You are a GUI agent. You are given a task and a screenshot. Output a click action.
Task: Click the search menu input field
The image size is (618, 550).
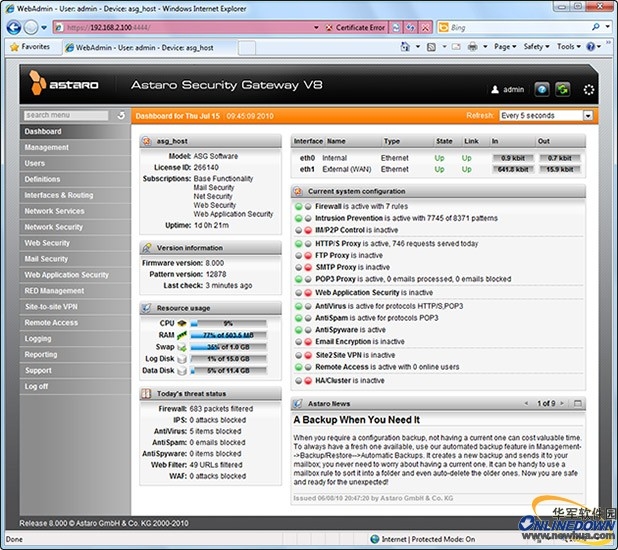click(66, 115)
